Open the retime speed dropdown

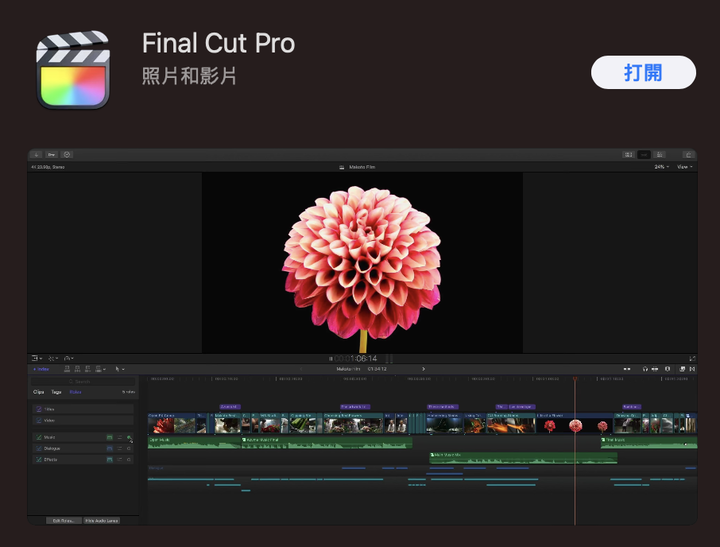tap(68, 358)
